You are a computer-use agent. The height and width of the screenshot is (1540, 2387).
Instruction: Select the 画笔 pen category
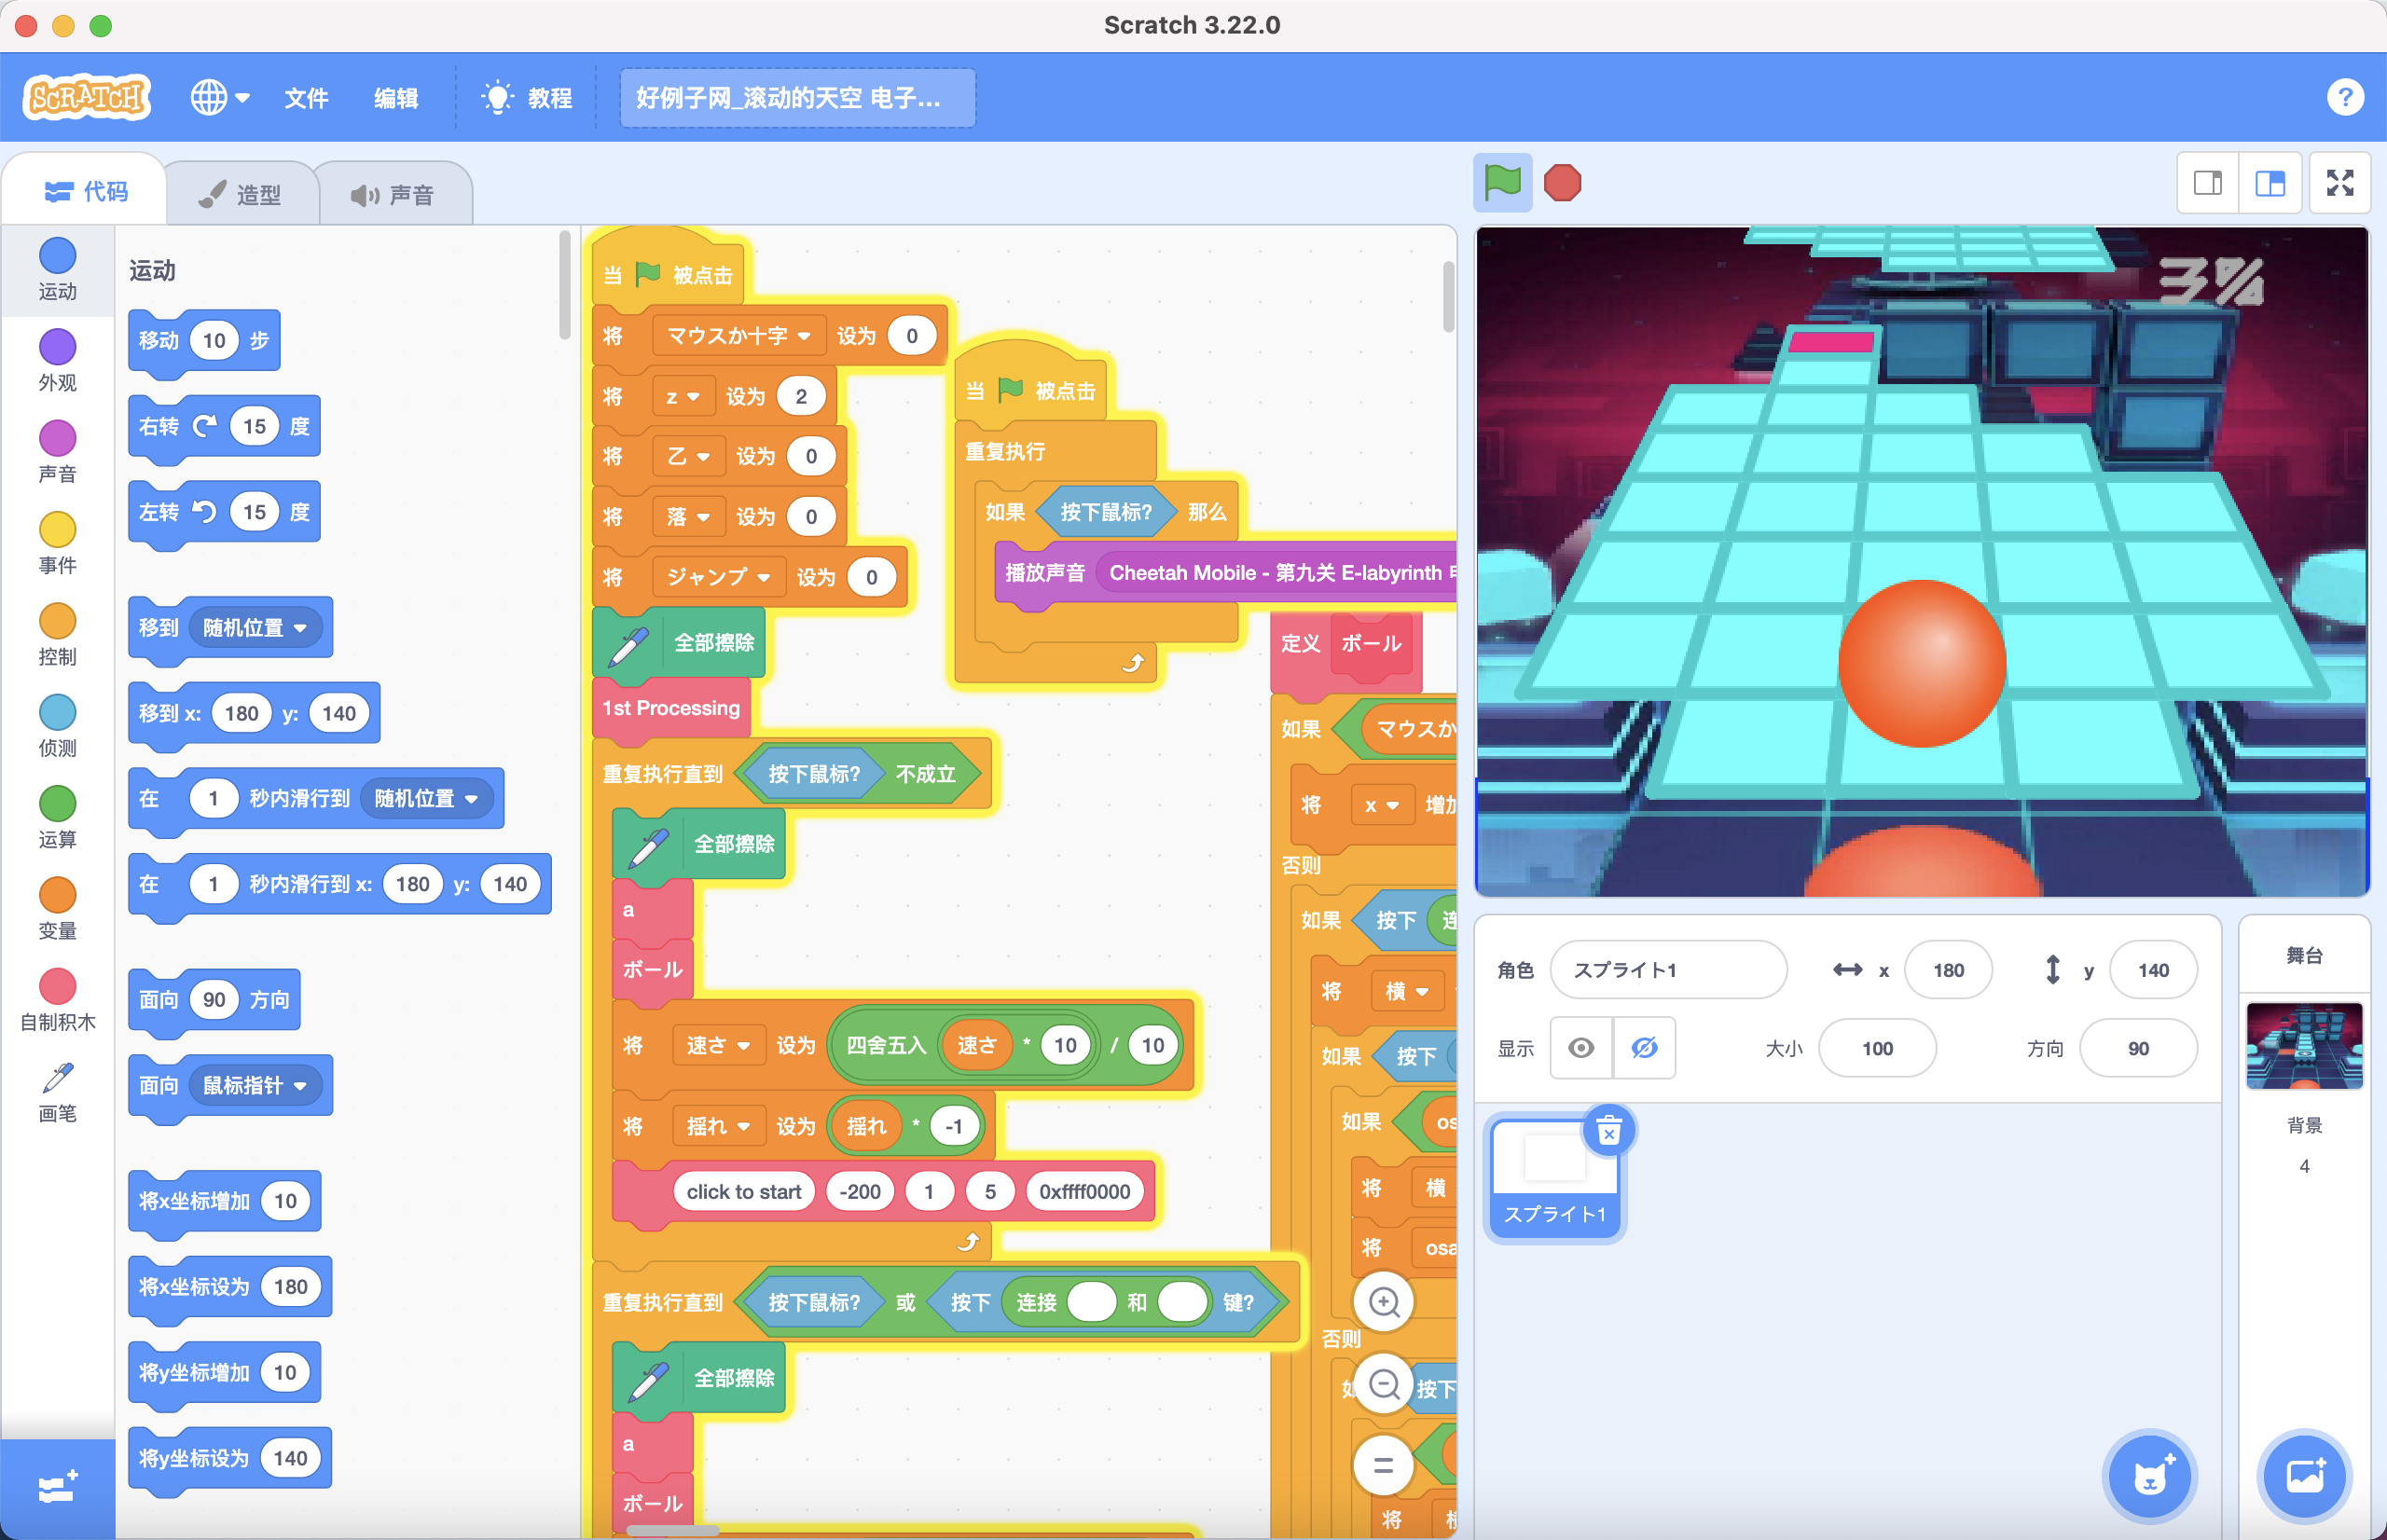(x=57, y=1092)
